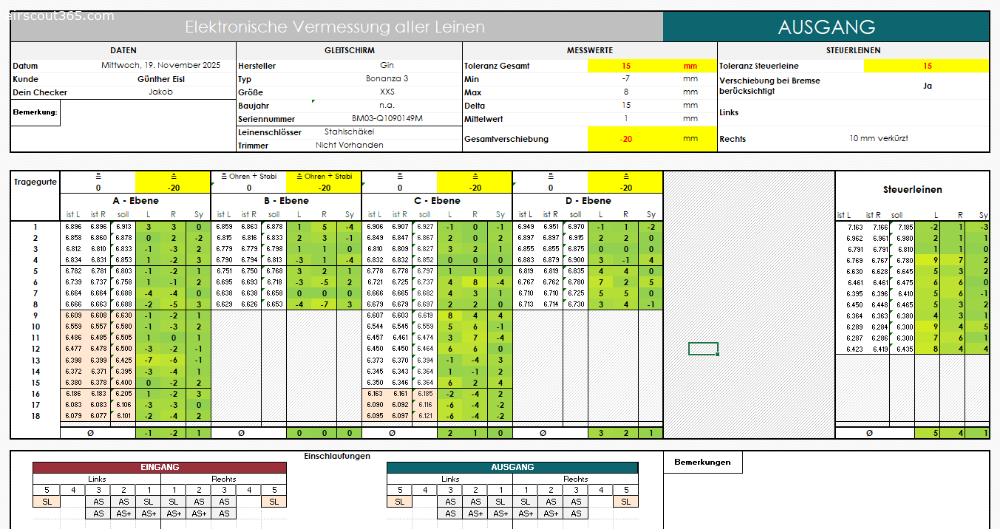Screen dimensions: 1000x529
Task: Click the Rechts note '10 mm verkürzt'
Action: click(x=878, y=138)
